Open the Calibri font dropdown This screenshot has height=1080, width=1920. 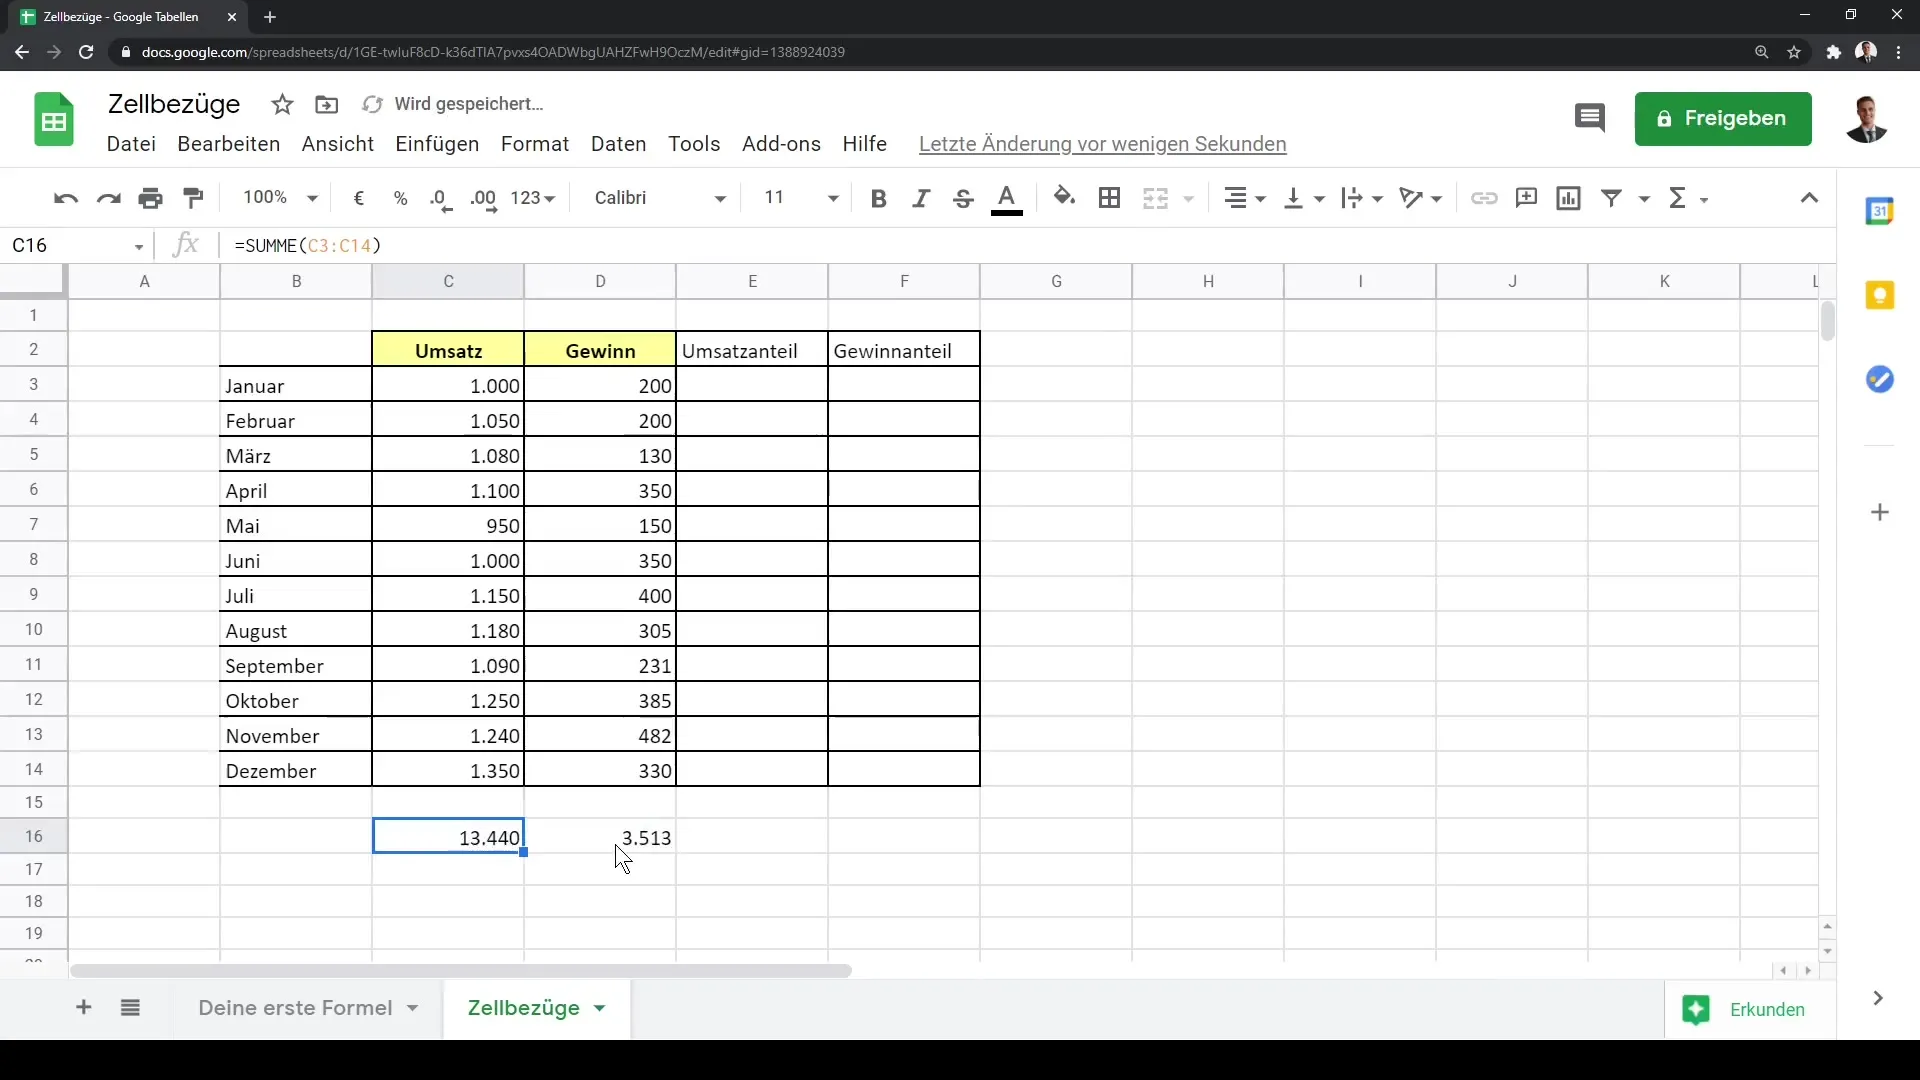660,198
